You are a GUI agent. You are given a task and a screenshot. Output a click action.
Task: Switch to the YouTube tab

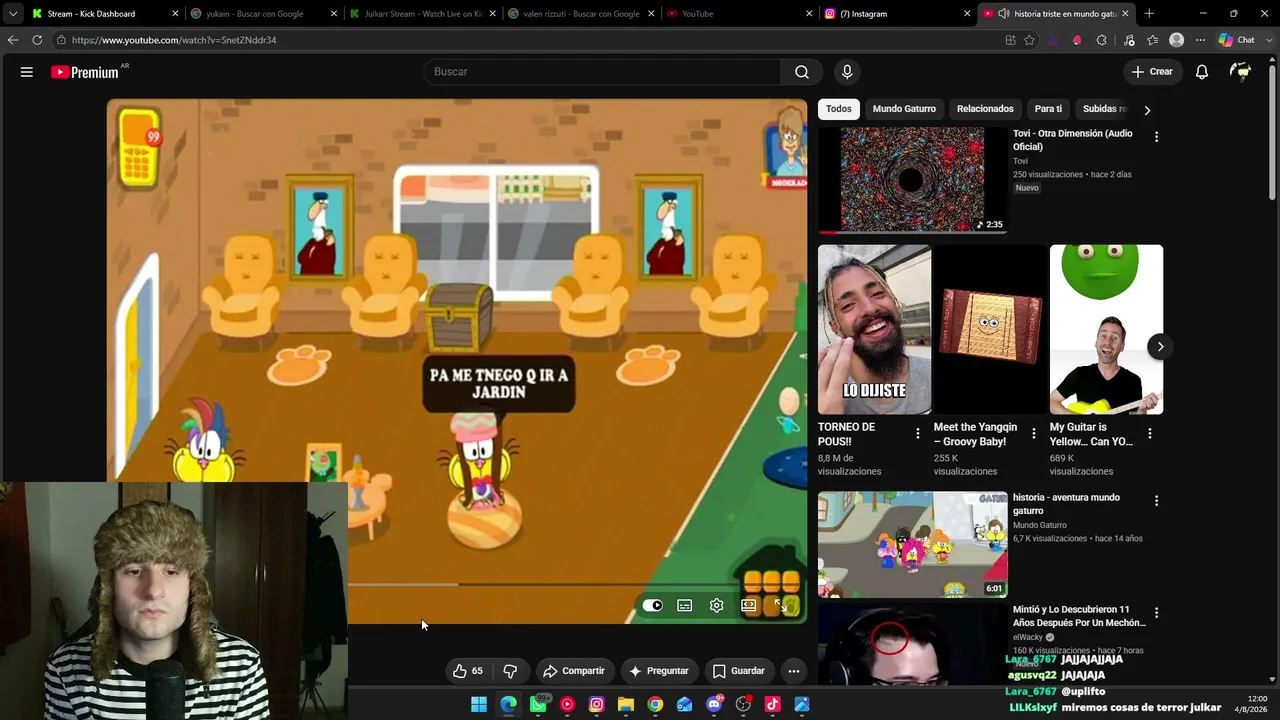740,14
